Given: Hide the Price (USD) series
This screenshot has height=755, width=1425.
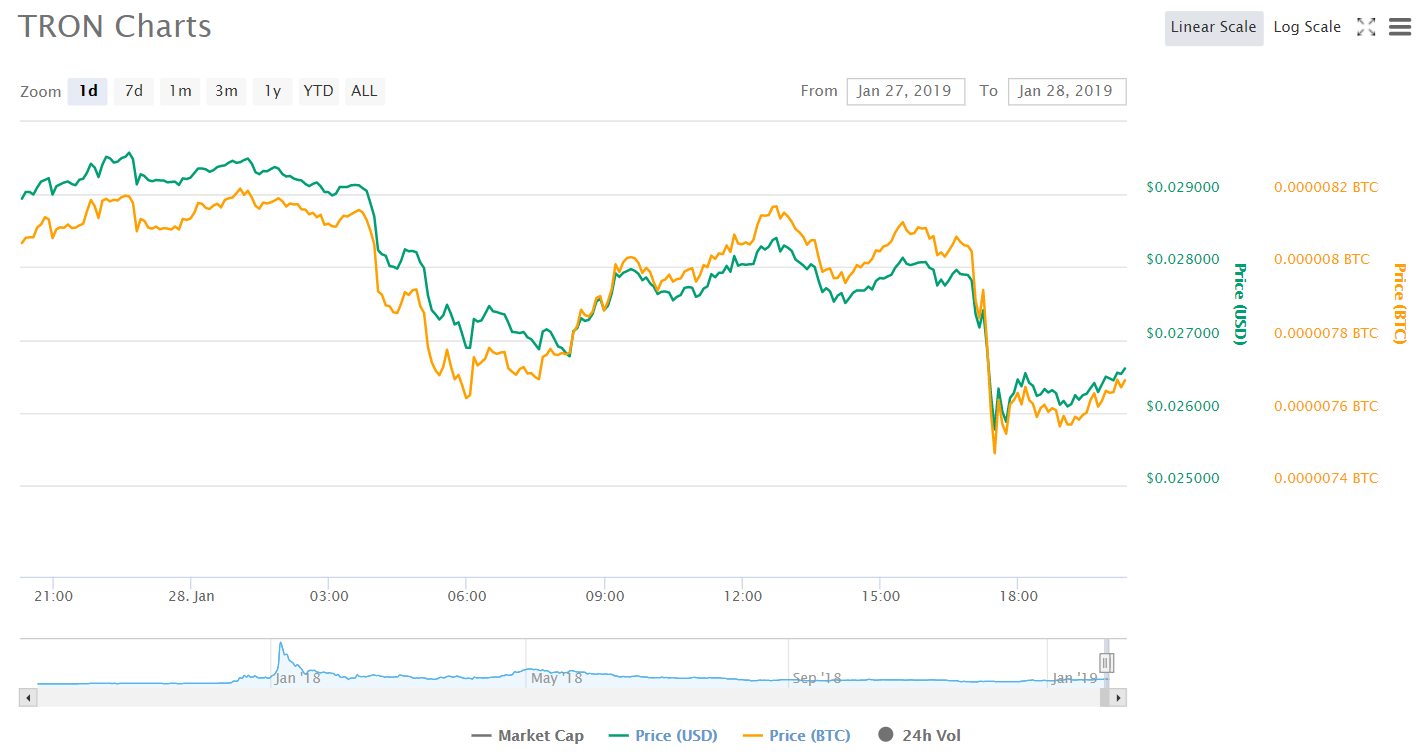Looking at the screenshot, I should tap(661, 736).
